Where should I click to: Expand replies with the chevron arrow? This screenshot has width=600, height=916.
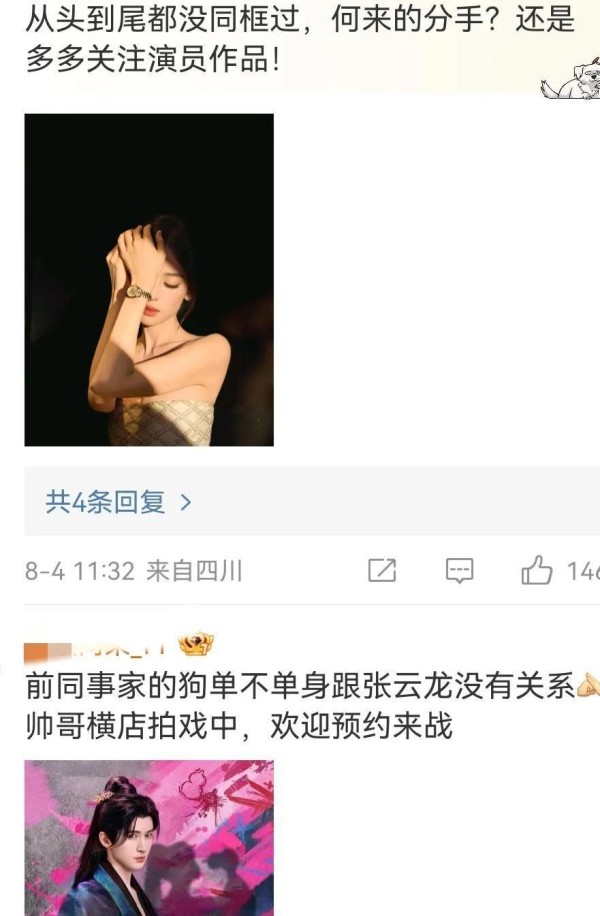[x=186, y=502]
